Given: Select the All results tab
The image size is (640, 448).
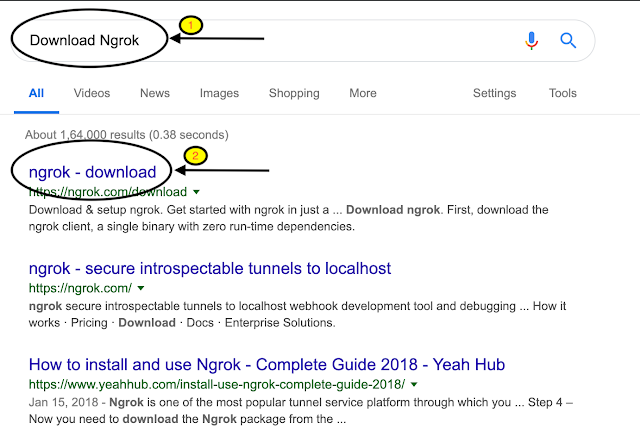Looking at the screenshot, I should [36, 93].
